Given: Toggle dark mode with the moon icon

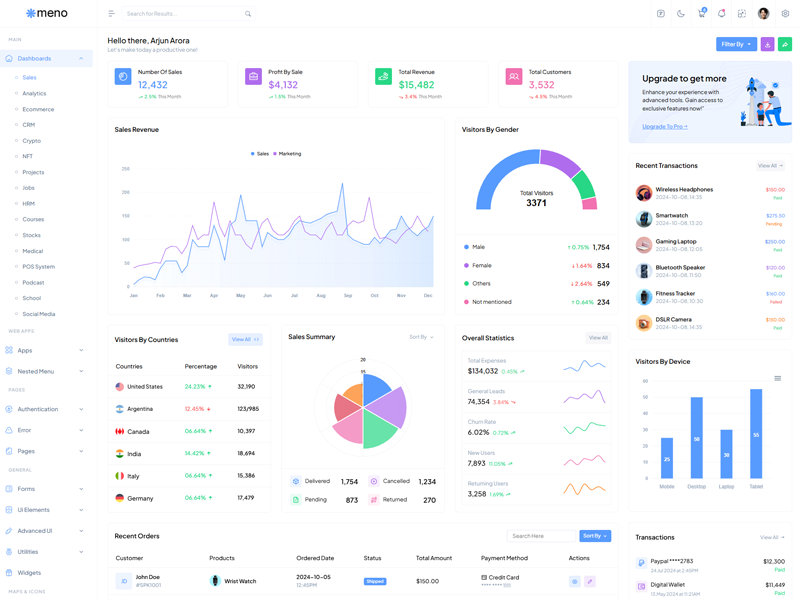Looking at the screenshot, I should 681,14.
